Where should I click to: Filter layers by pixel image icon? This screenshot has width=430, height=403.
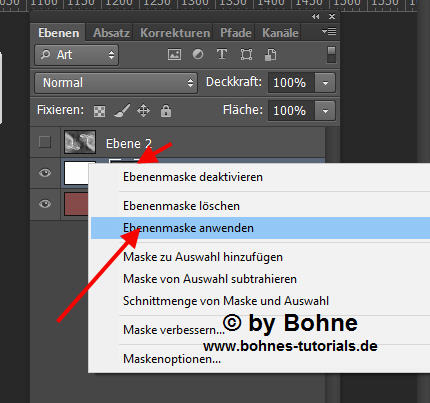click(x=174, y=55)
